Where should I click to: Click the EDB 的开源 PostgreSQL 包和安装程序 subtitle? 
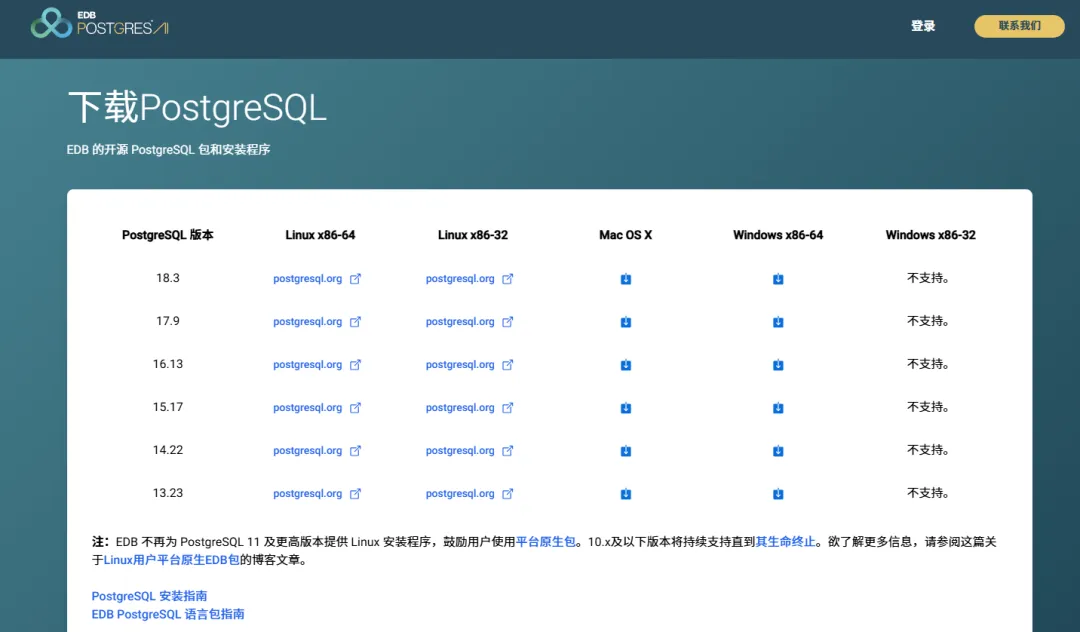coord(168,149)
